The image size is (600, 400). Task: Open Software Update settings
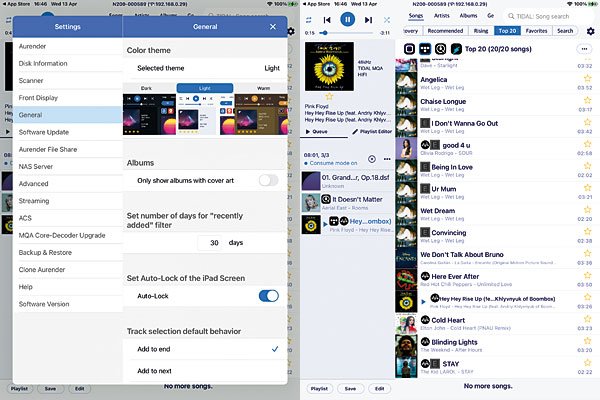tap(68, 132)
